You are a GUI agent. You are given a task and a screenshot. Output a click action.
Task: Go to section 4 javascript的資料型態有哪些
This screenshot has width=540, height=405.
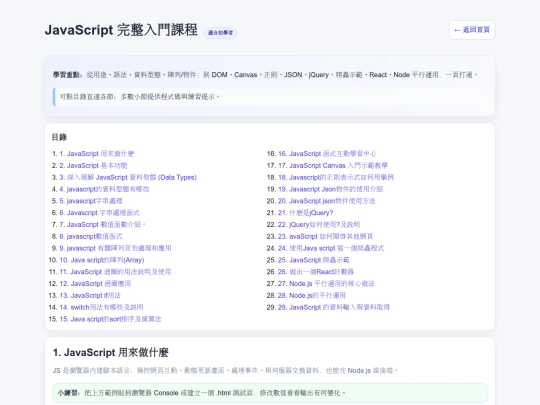tap(104, 189)
